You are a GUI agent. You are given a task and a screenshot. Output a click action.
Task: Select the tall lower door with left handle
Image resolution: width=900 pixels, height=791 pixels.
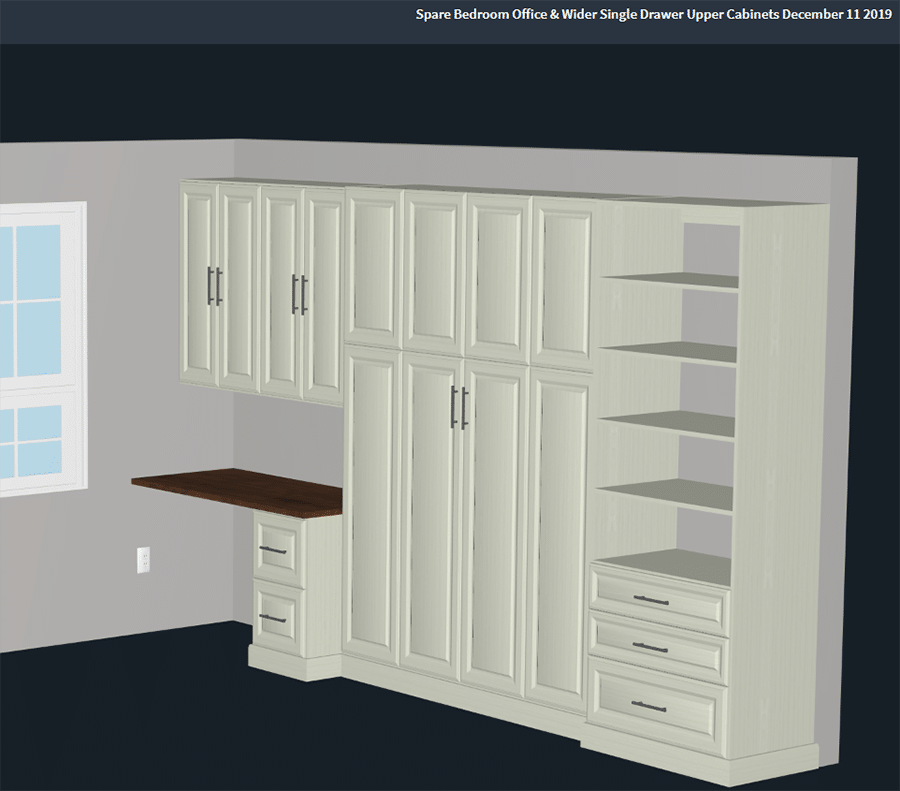[x=432, y=515]
